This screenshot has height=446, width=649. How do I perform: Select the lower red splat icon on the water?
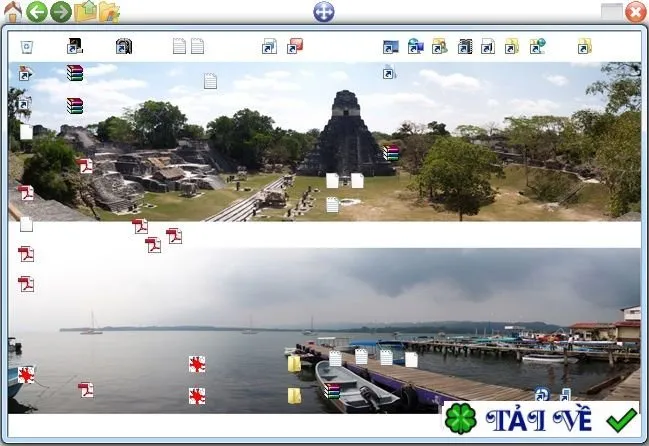[x=197, y=396]
